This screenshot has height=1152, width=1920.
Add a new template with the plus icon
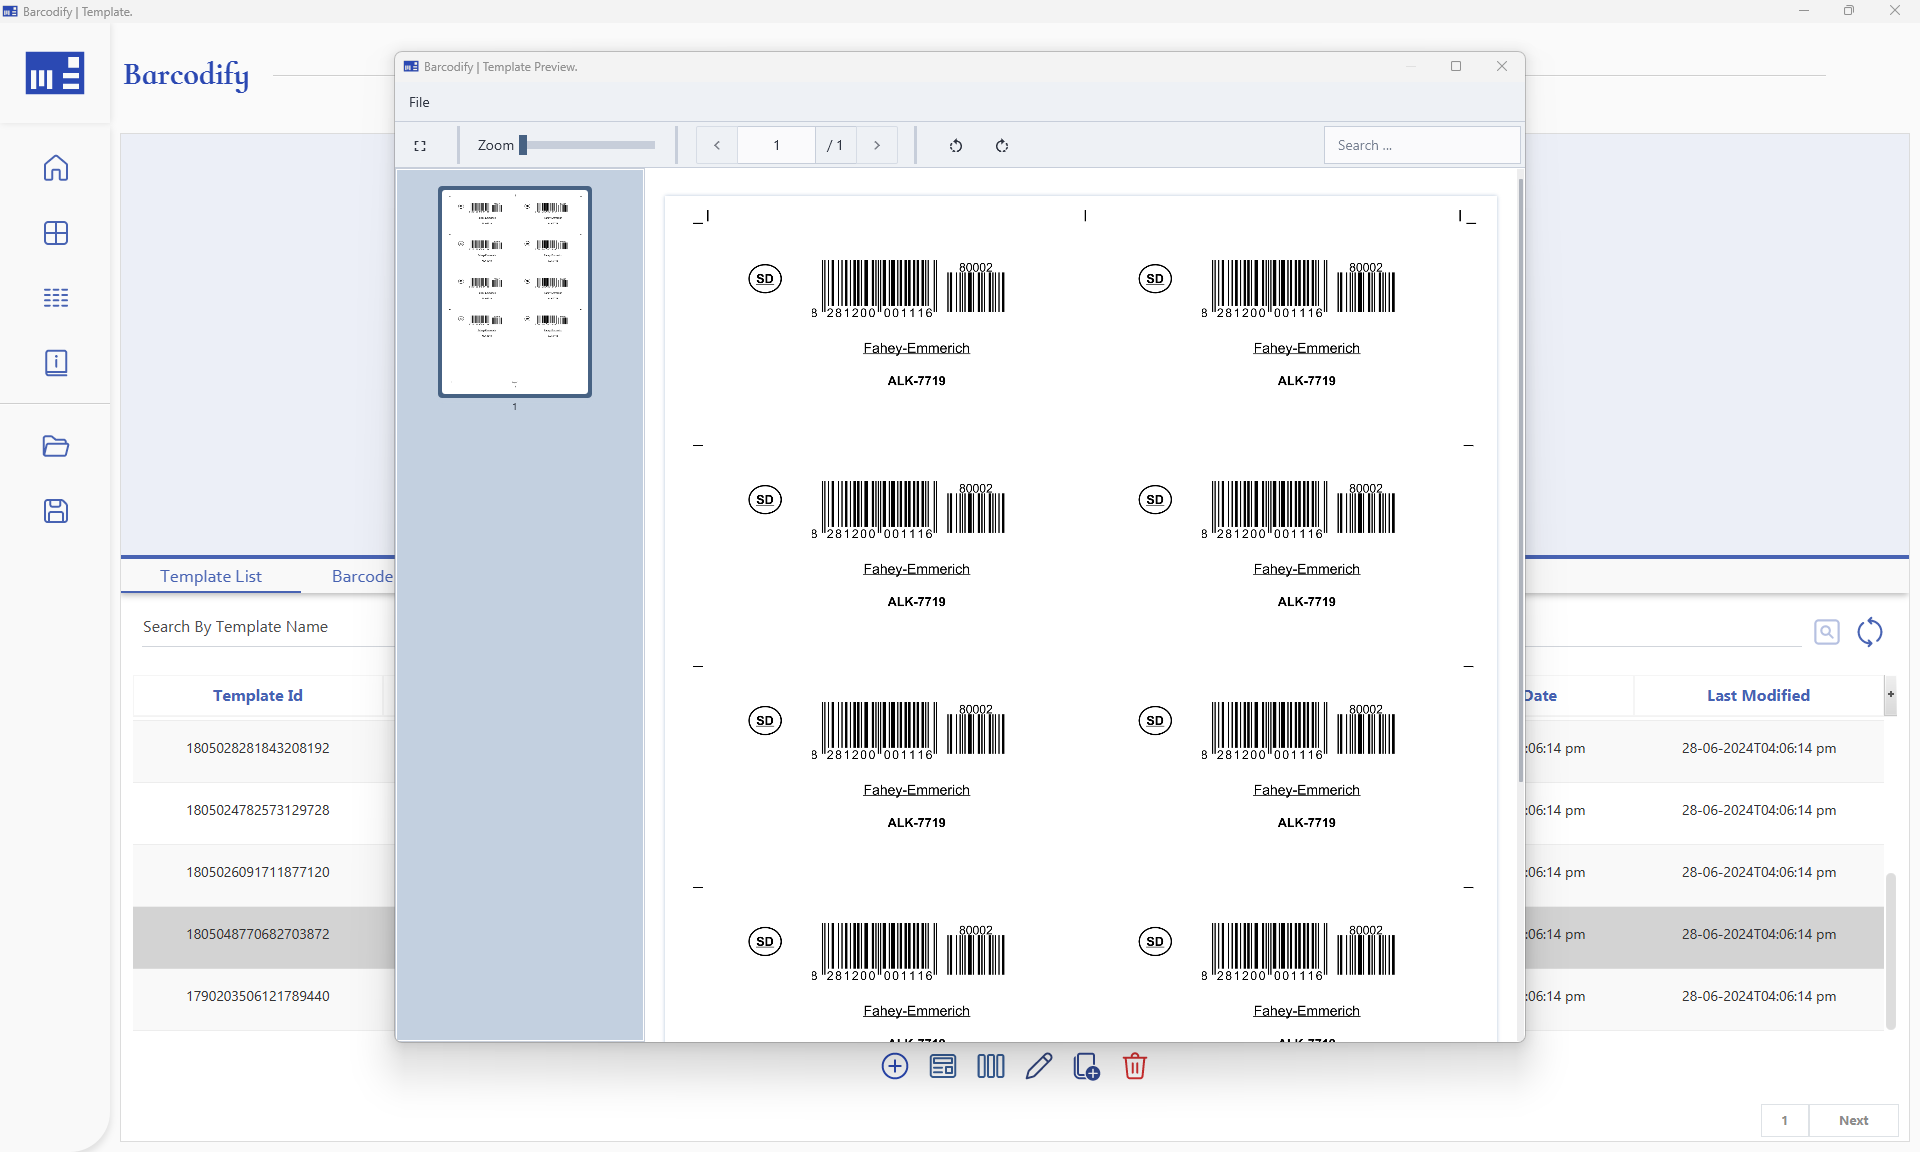pos(894,1067)
